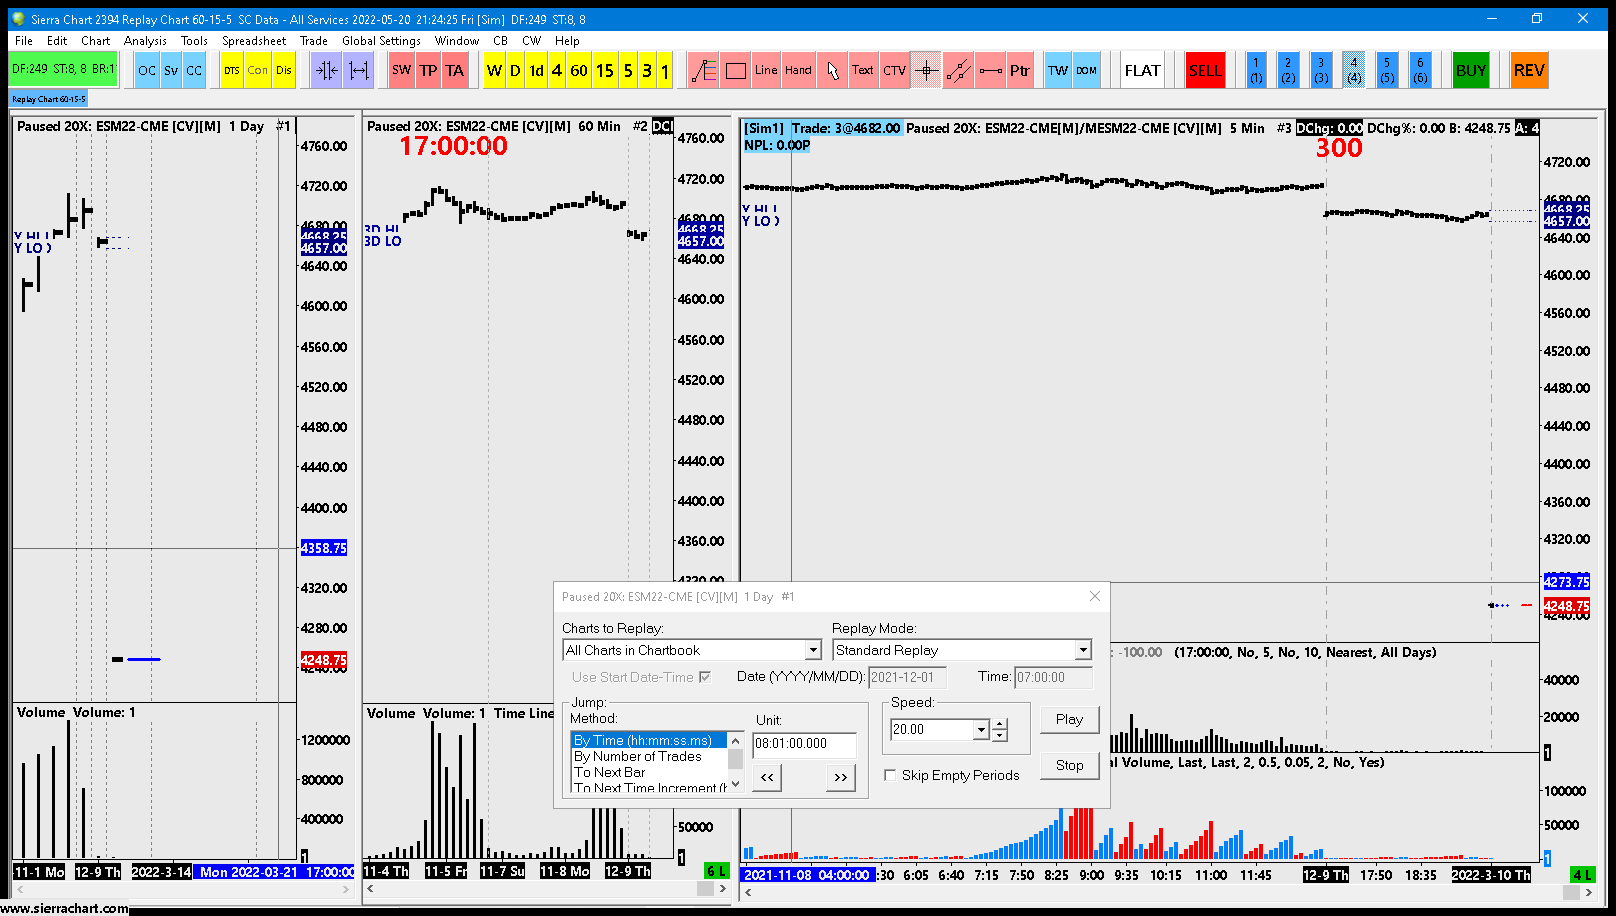The width and height of the screenshot is (1616, 916).
Task: Click the DTS toolbar button
Action: pyautogui.click(x=232, y=70)
